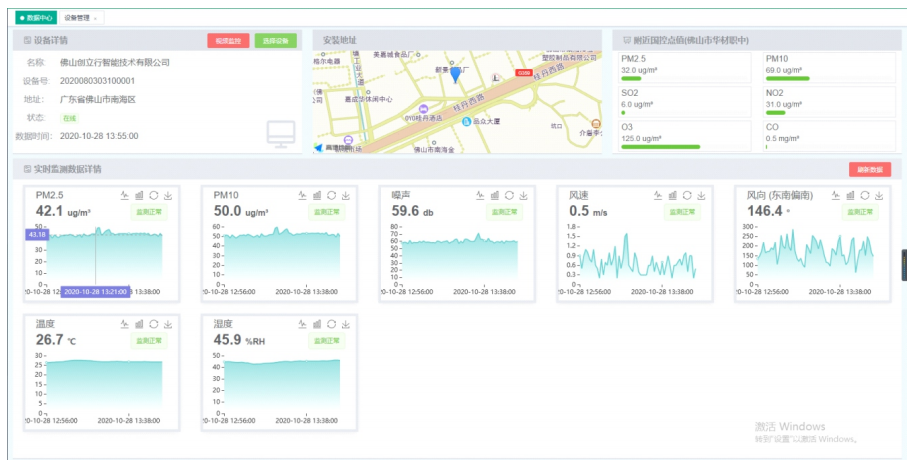This screenshot has width=923, height=460.
Task: Download the 湿度 humidity chart image
Action: click(x=346, y=324)
